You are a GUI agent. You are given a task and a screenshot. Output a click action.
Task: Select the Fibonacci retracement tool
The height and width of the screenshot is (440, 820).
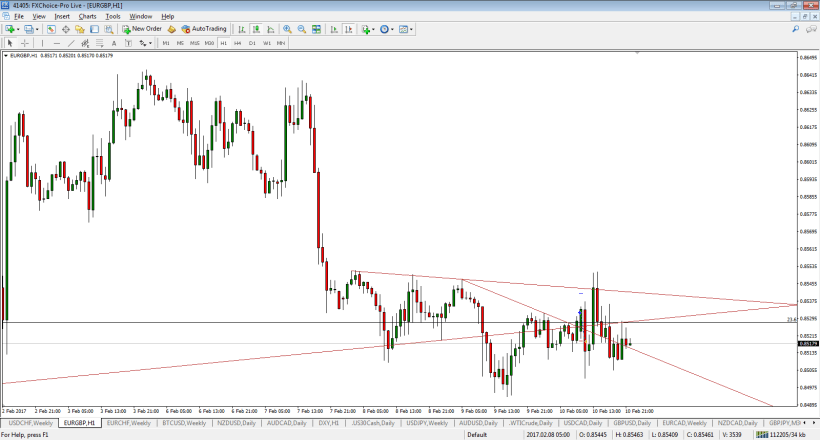pyautogui.click(x=99, y=43)
